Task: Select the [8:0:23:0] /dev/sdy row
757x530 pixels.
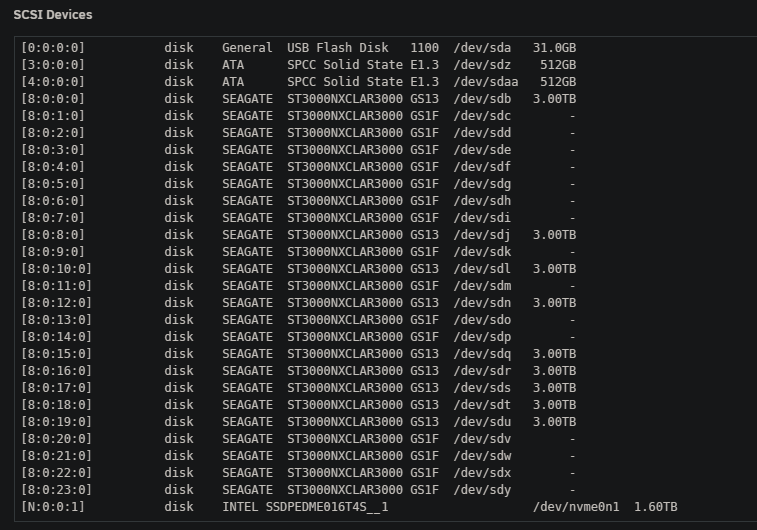Action: point(298,490)
